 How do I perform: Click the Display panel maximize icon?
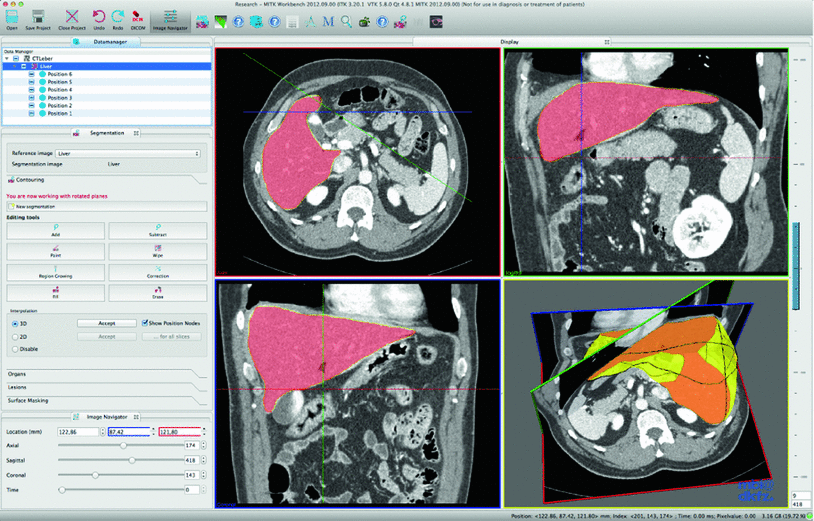click(x=607, y=42)
